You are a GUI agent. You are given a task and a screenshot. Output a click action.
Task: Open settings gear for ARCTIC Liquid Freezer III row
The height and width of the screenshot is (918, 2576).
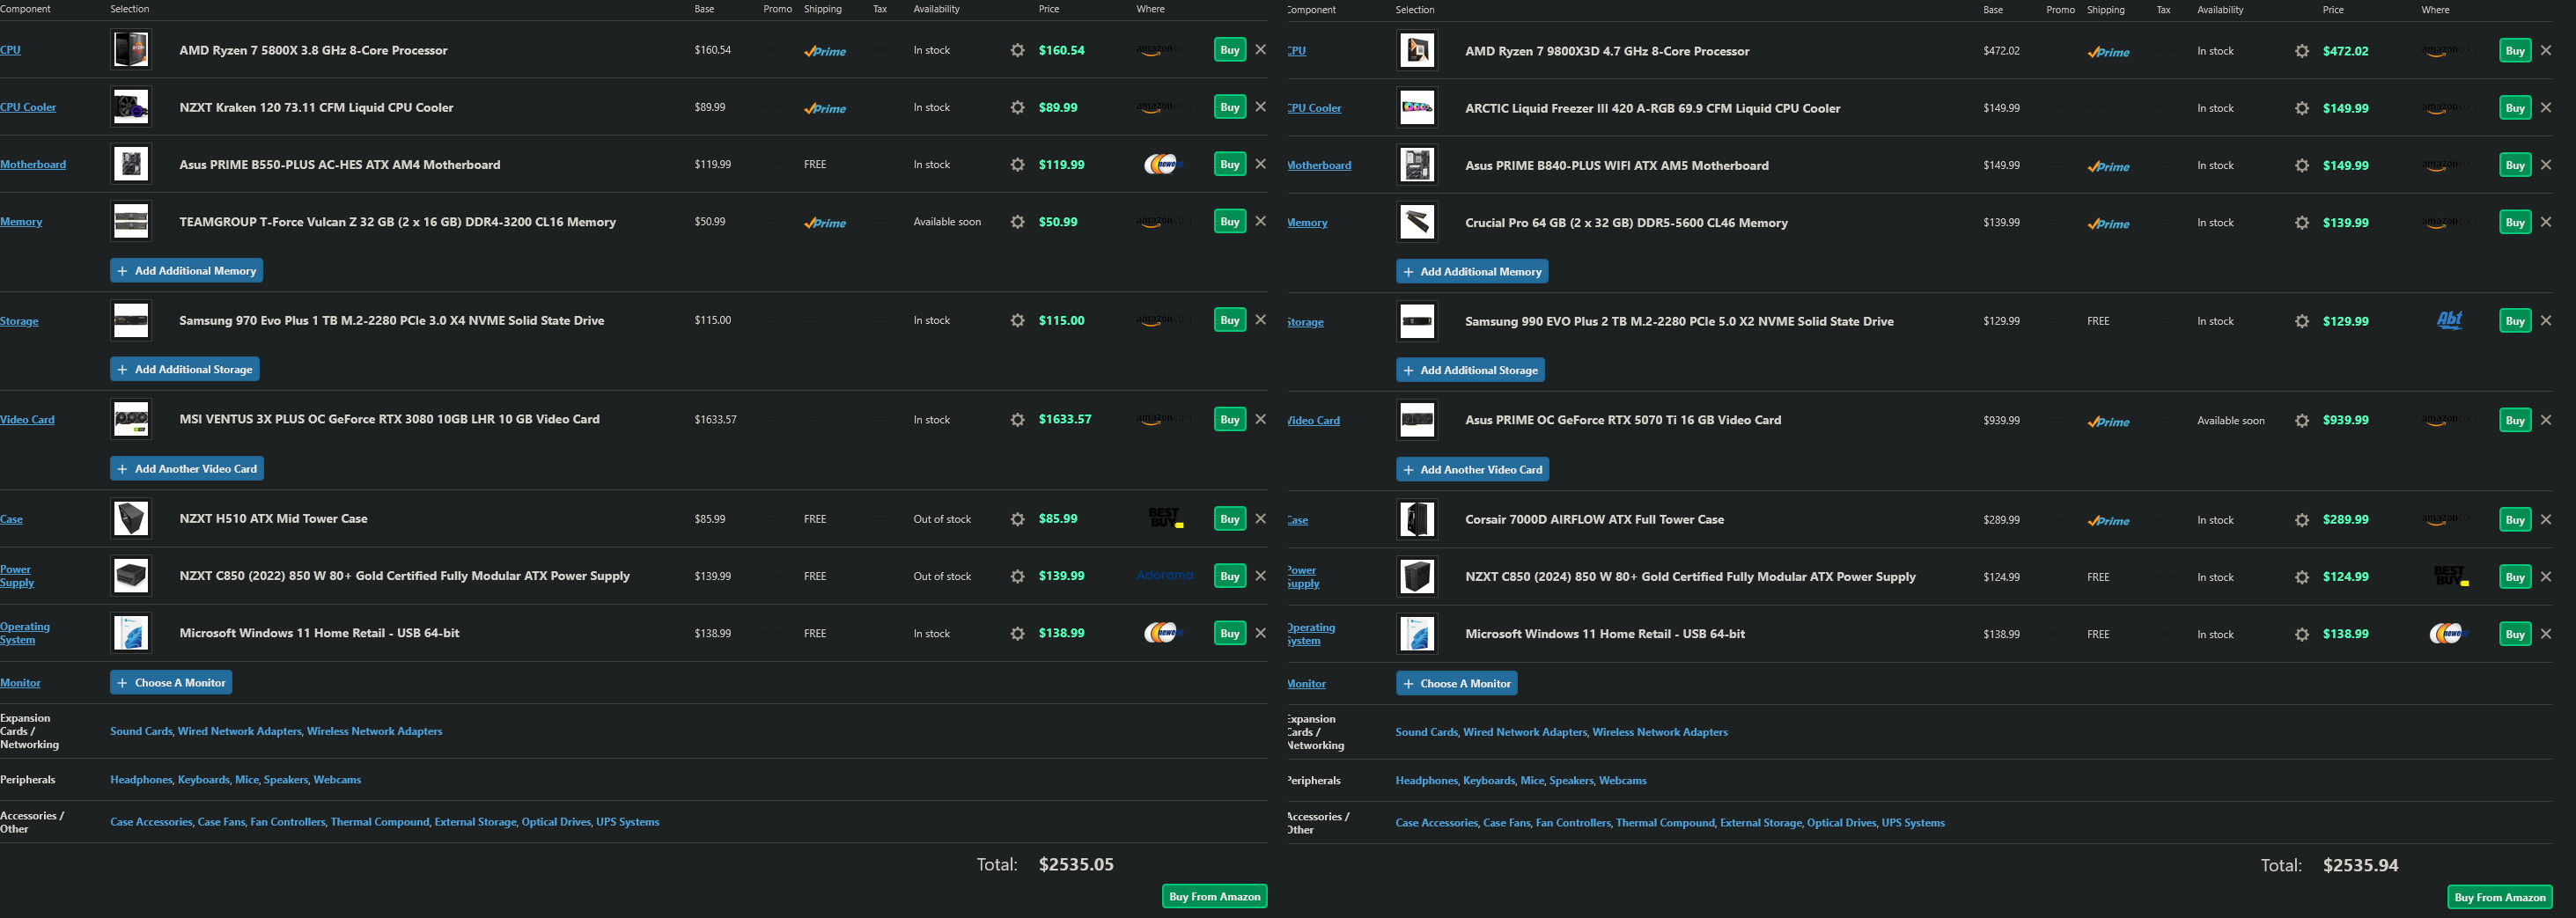click(x=2302, y=108)
